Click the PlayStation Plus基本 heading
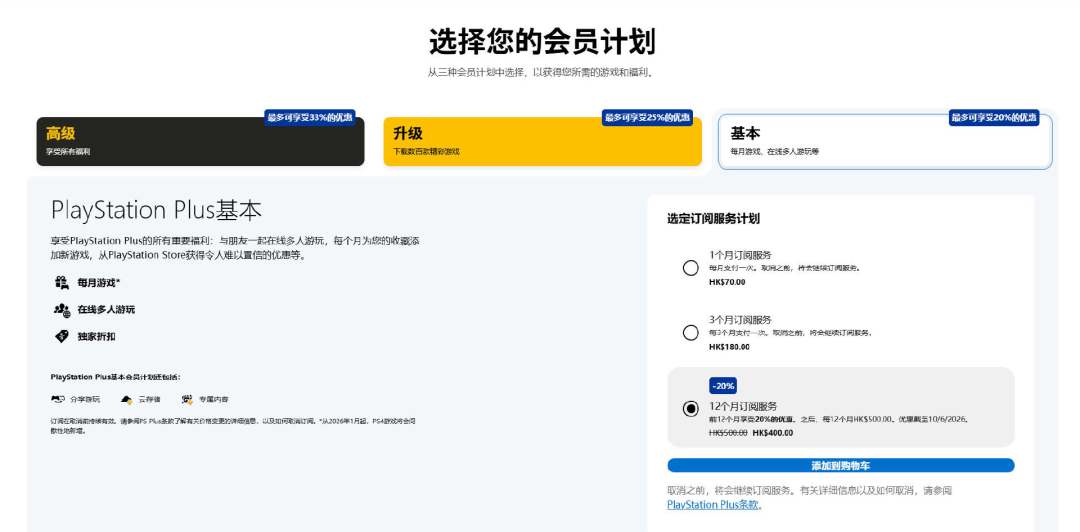This screenshot has width=1080, height=532. coord(156,210)
